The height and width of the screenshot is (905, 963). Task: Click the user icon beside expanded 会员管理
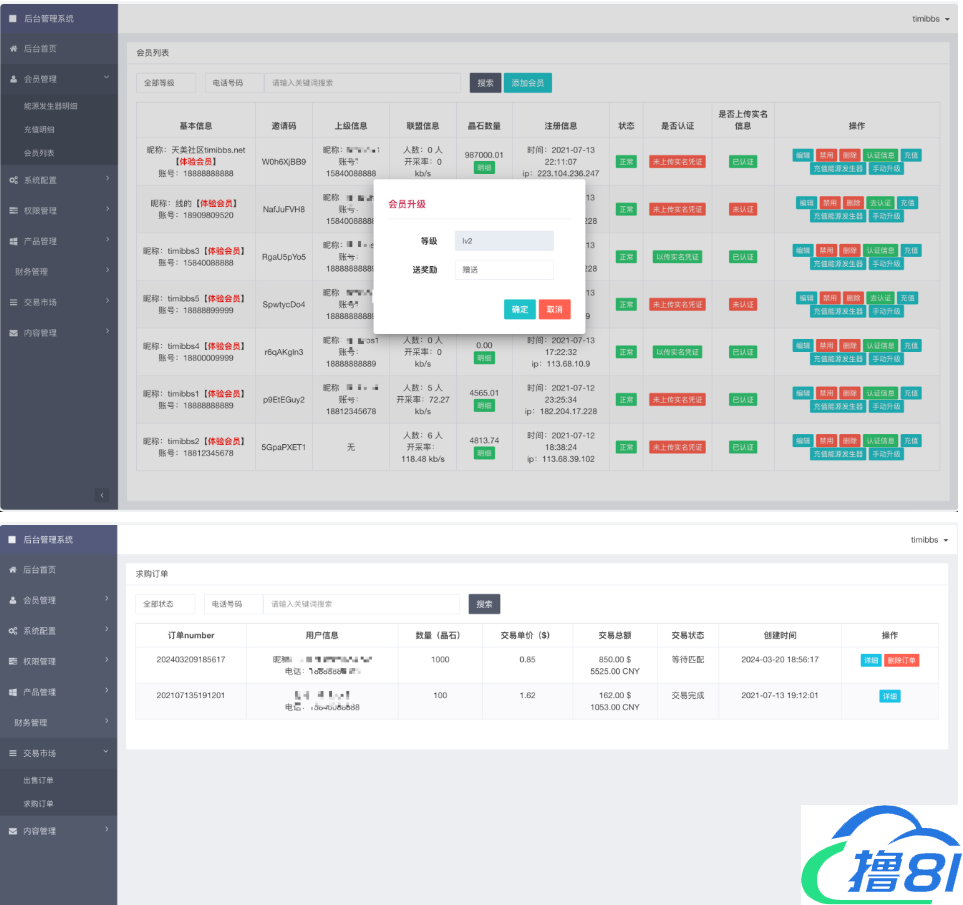pos(13,79)
